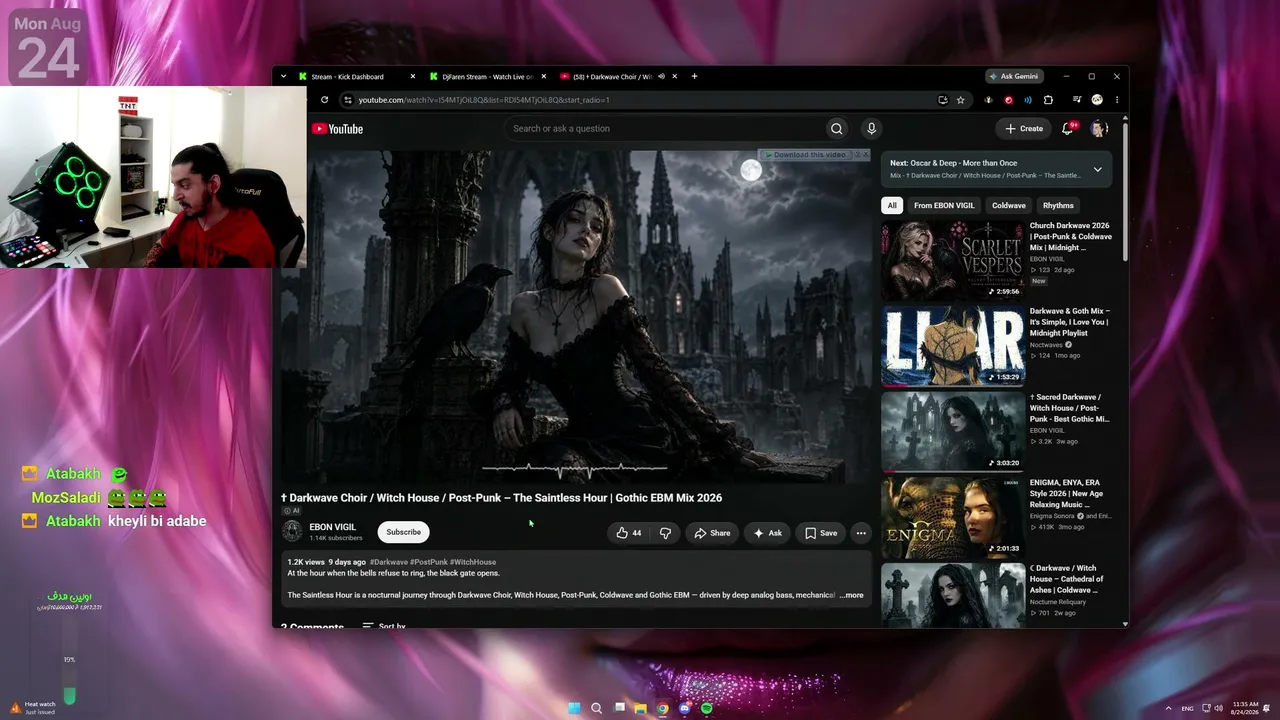The width and height of the screenshot is (1280, 720).
Task: Reload the page in Chrome
Action: tap(324, 100)
